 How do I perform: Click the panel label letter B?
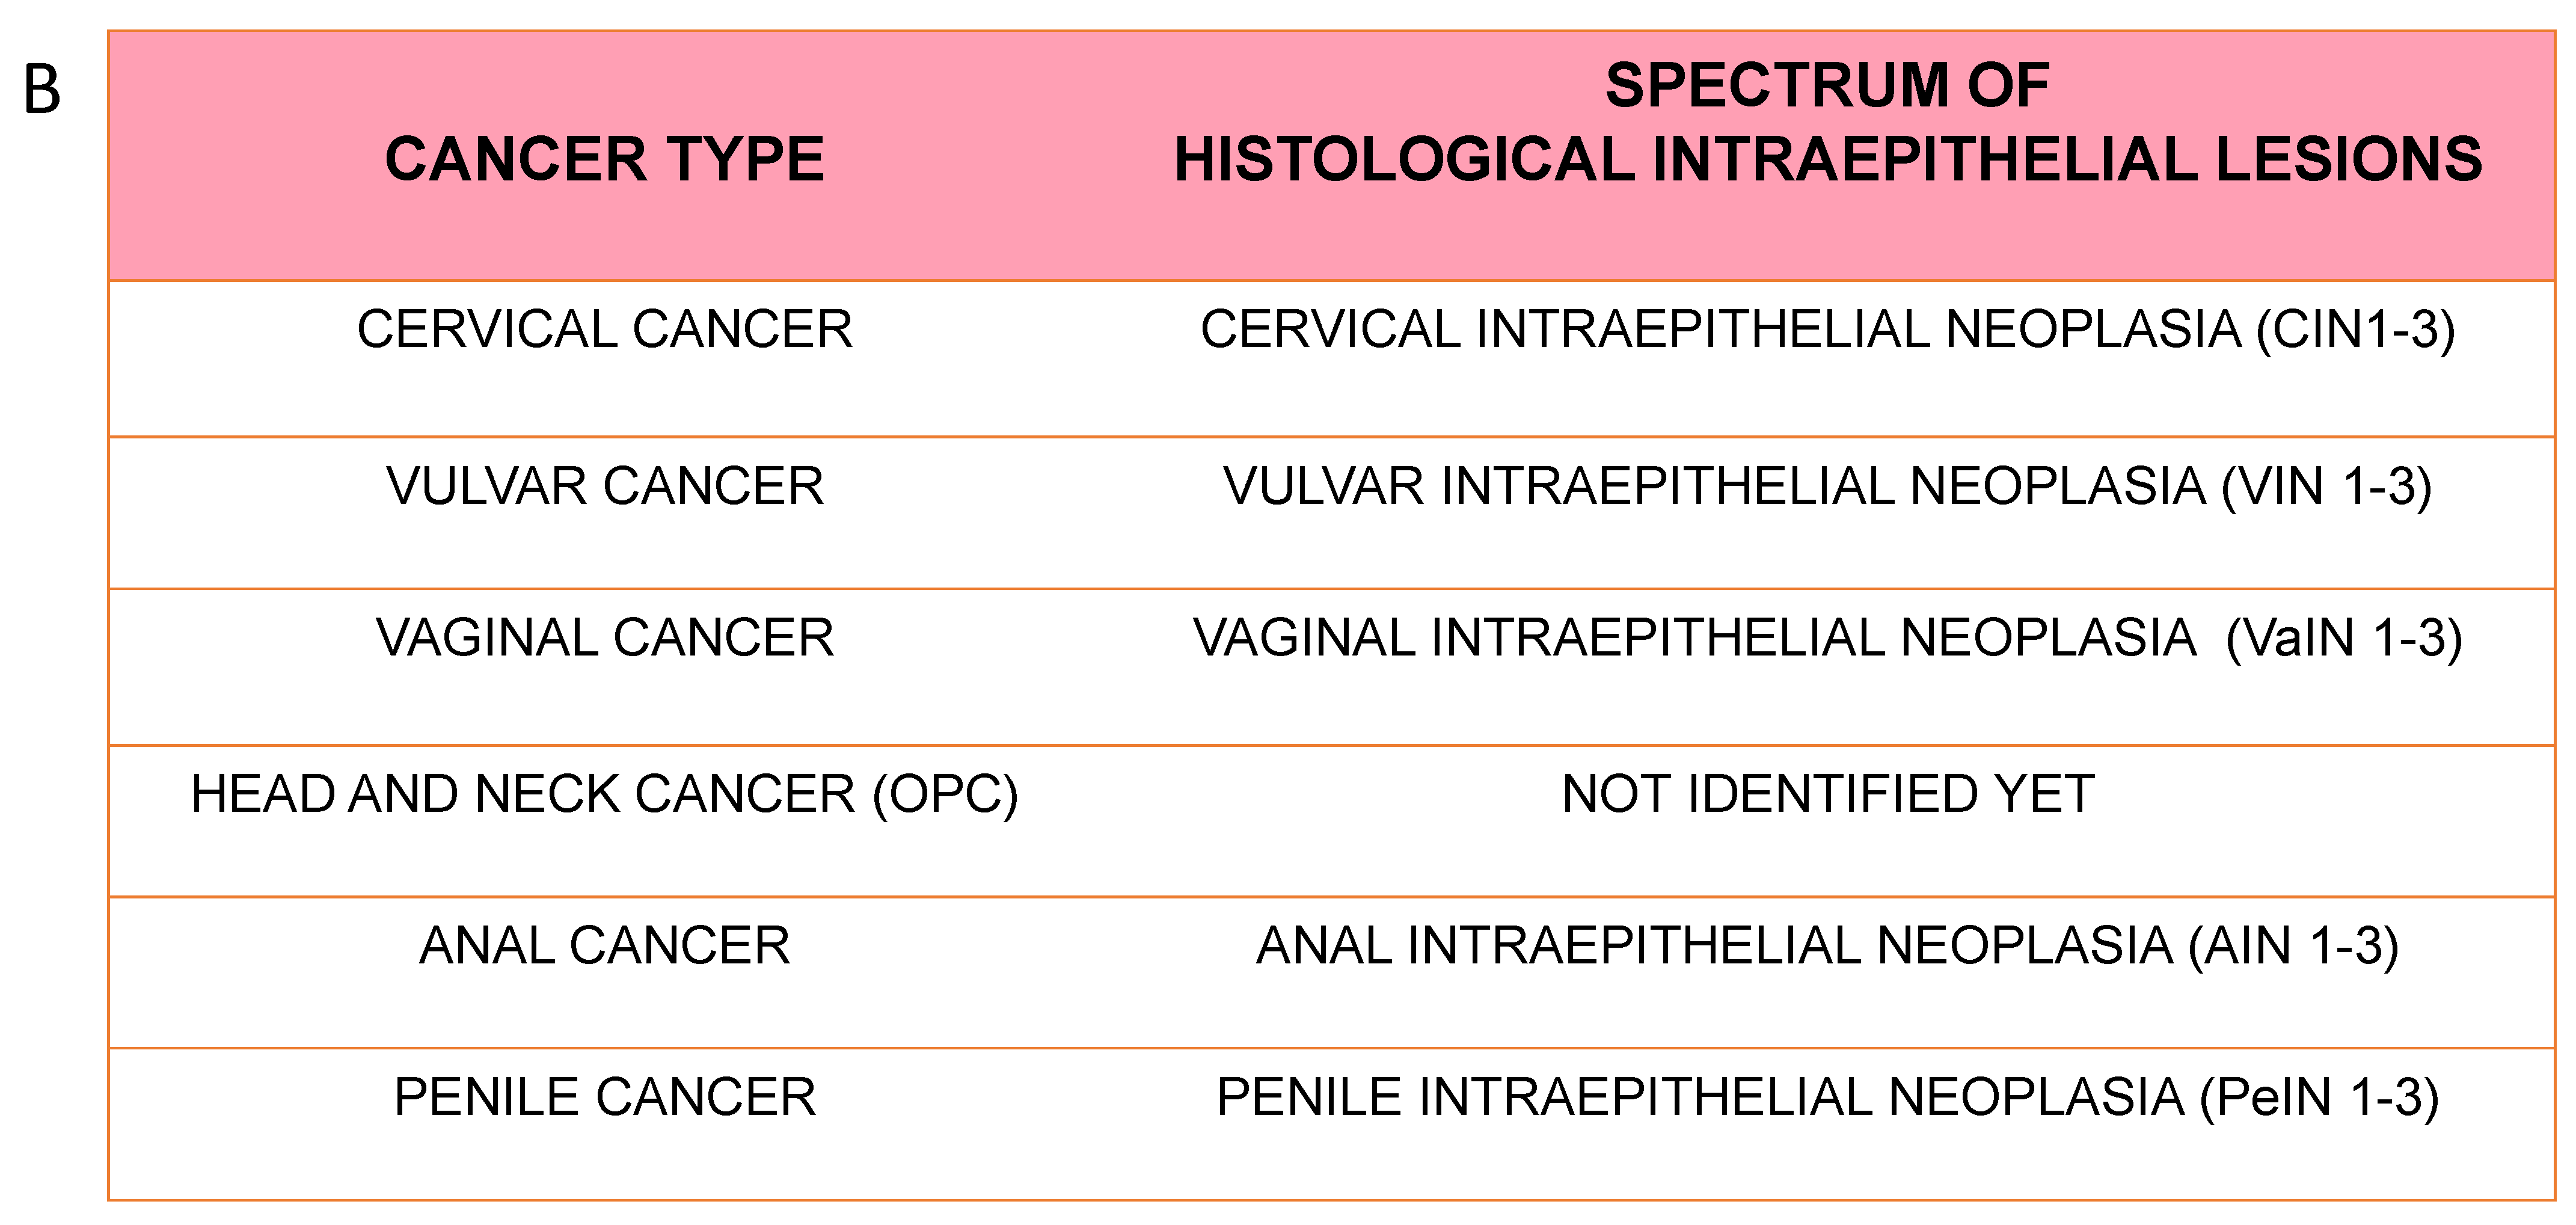click(x=42, y=90)
